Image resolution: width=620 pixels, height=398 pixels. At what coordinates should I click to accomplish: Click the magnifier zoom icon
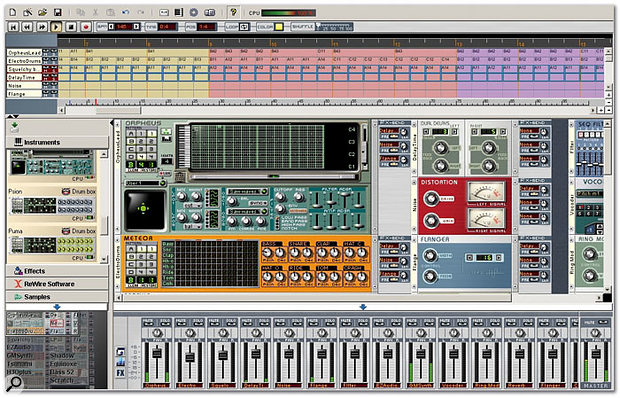[15, 382]
